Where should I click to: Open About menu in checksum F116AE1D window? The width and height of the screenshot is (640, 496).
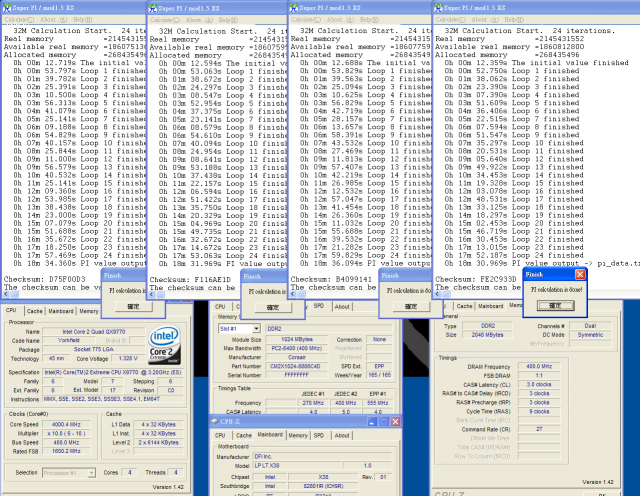coord(199,20)
